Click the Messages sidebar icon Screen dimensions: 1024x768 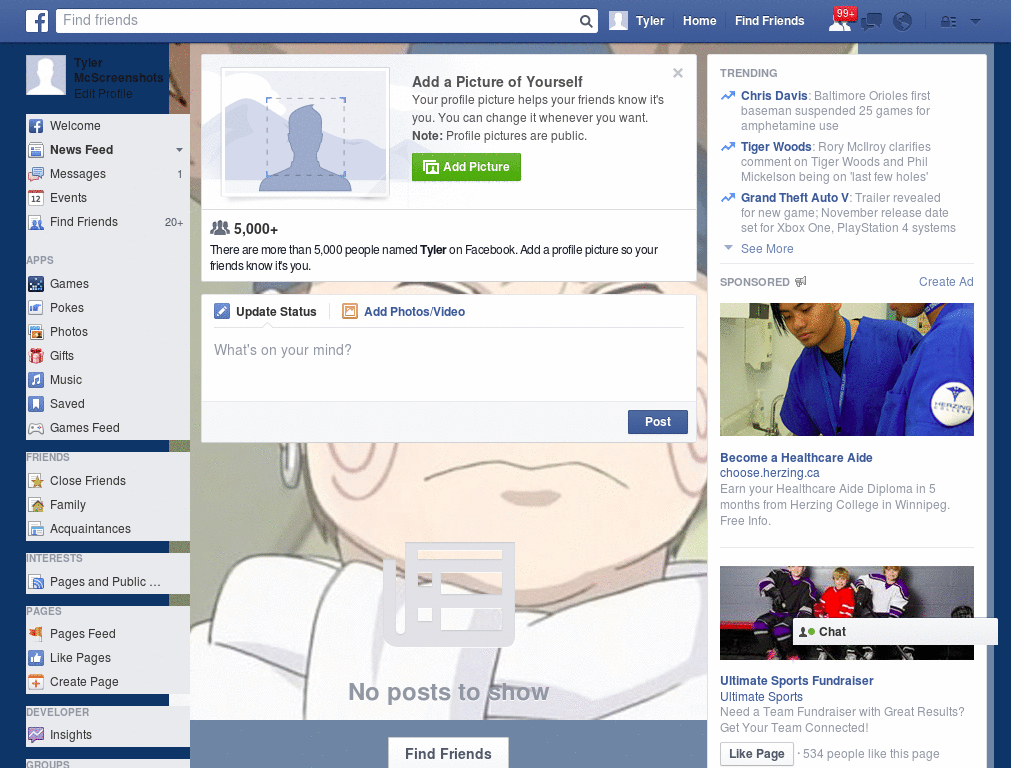coord(36,174)
